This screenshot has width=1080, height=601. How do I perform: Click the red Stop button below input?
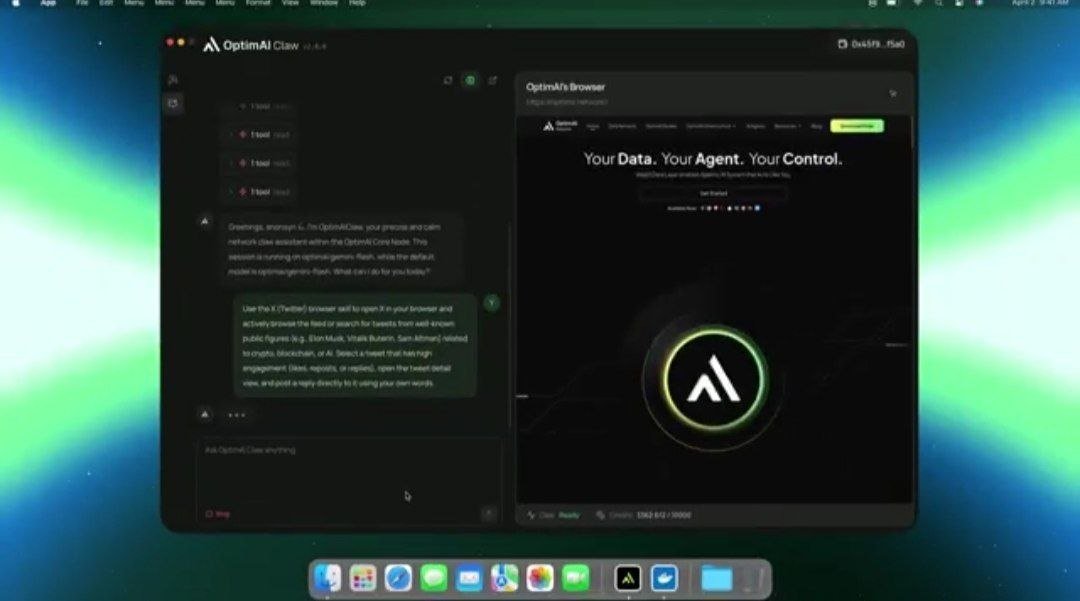218,514
